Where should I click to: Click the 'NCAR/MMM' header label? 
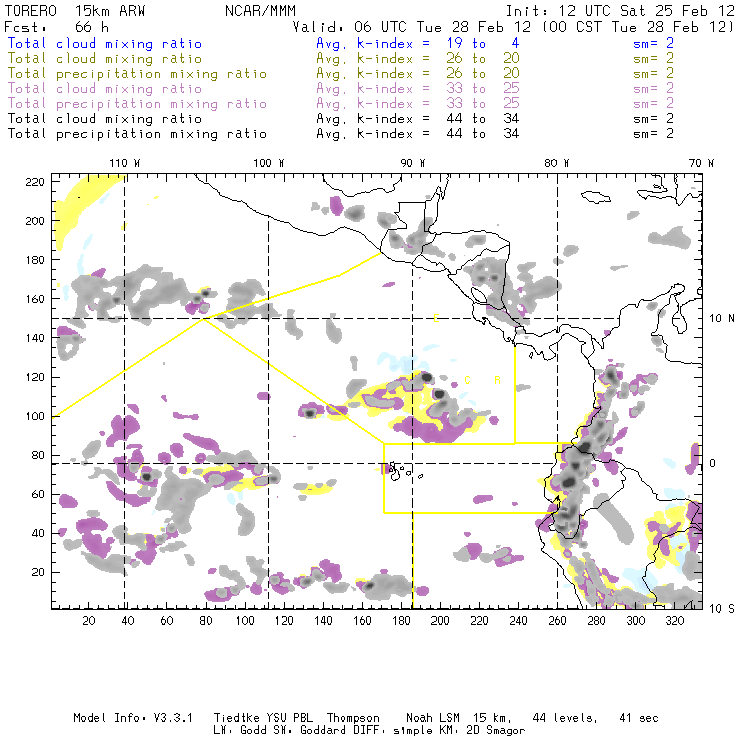click(260, 11)
